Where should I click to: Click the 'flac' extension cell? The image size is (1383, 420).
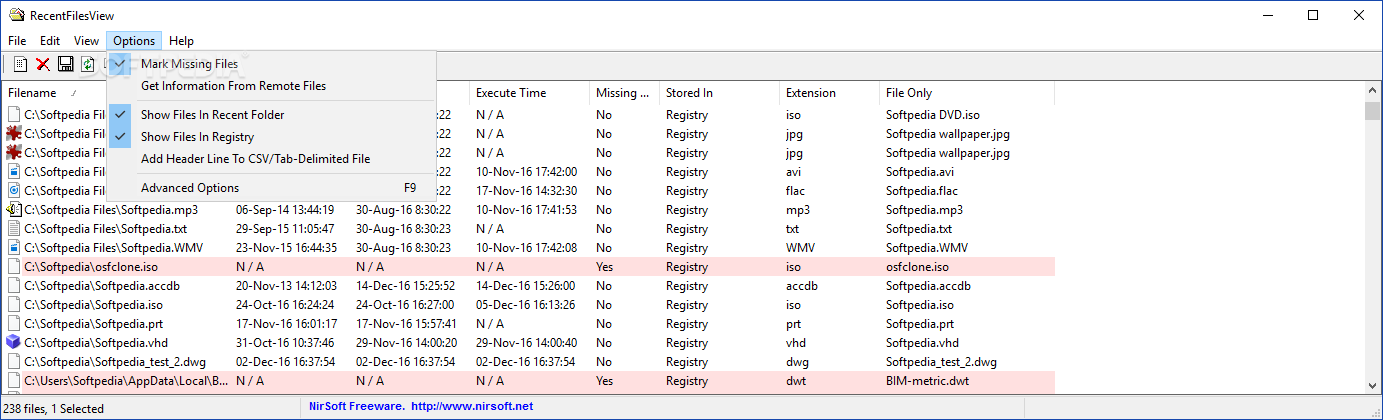(797, 191)
